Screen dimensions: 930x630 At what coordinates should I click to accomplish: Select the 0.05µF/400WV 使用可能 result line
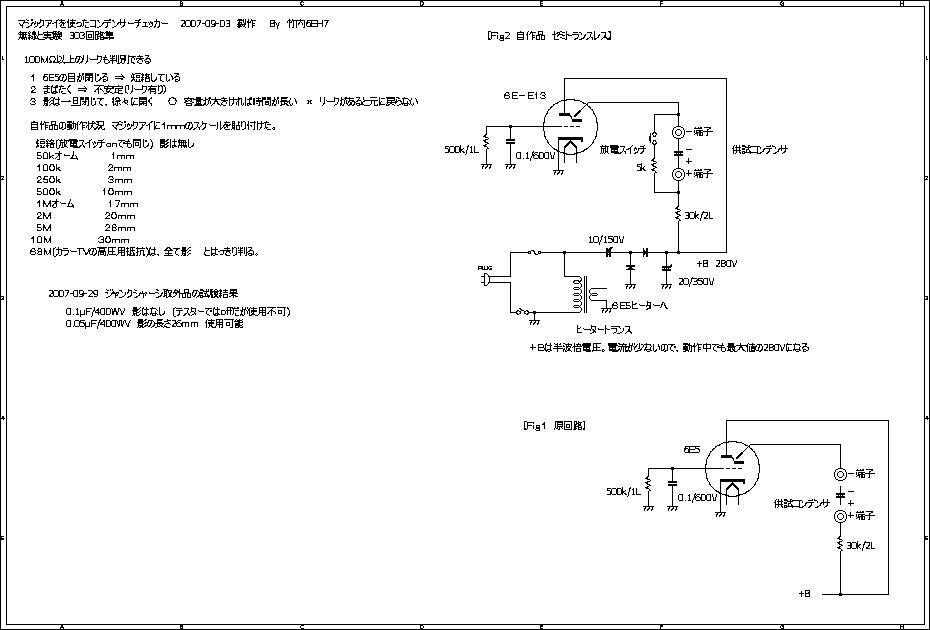154,324
